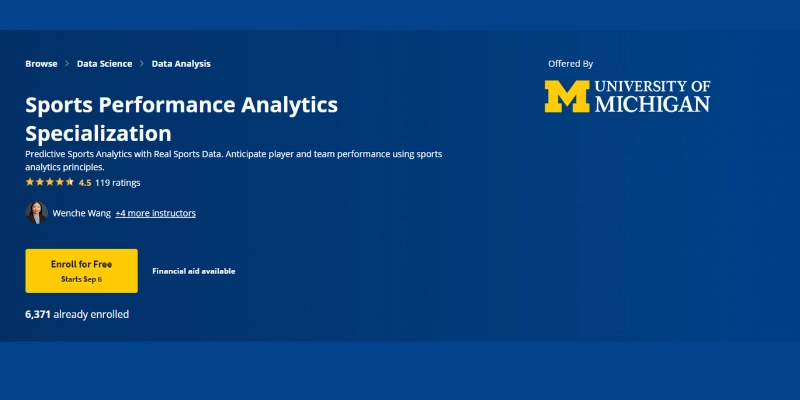Image resolution: width=800 pixels, height=400 pixels.
Task: Click the chevron after Browse
Action: pos(67,64)
